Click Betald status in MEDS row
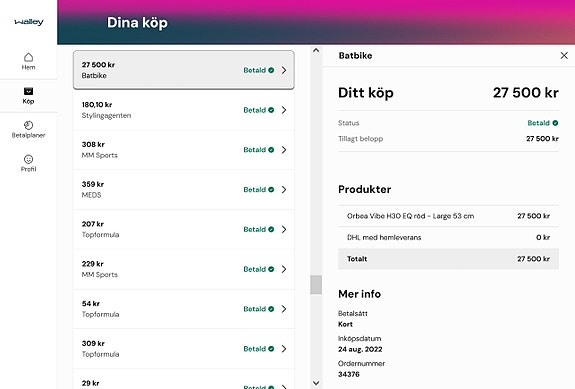This screenshot has width=575, height=389. pyautogui.click(x=259, y=190)
